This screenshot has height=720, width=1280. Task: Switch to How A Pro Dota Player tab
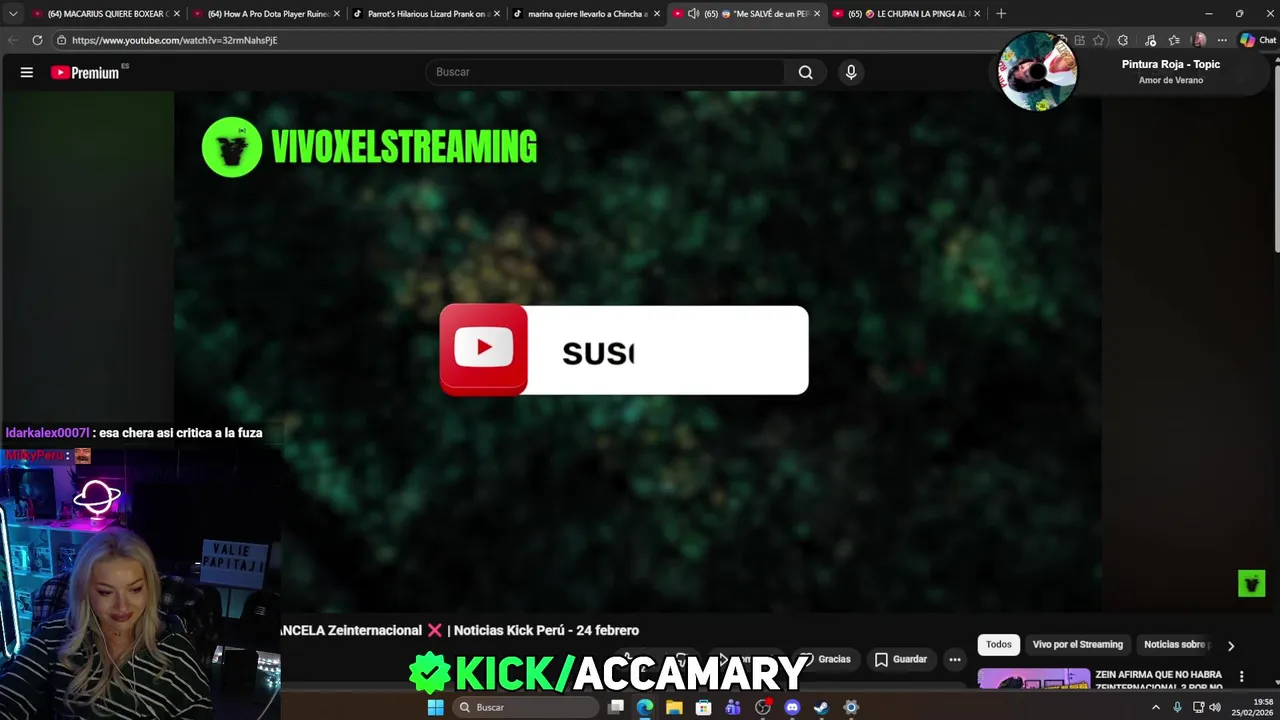point(268,14)
